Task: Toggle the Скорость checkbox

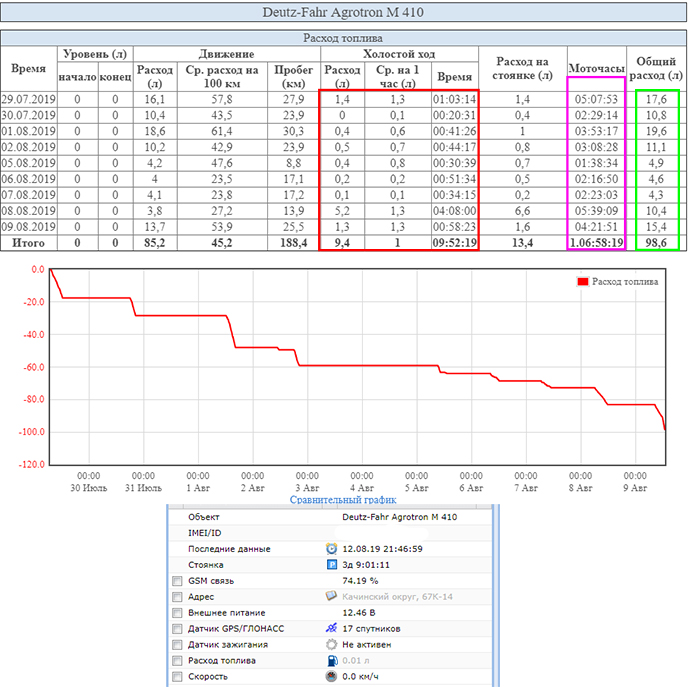Action: click(177, 677)
